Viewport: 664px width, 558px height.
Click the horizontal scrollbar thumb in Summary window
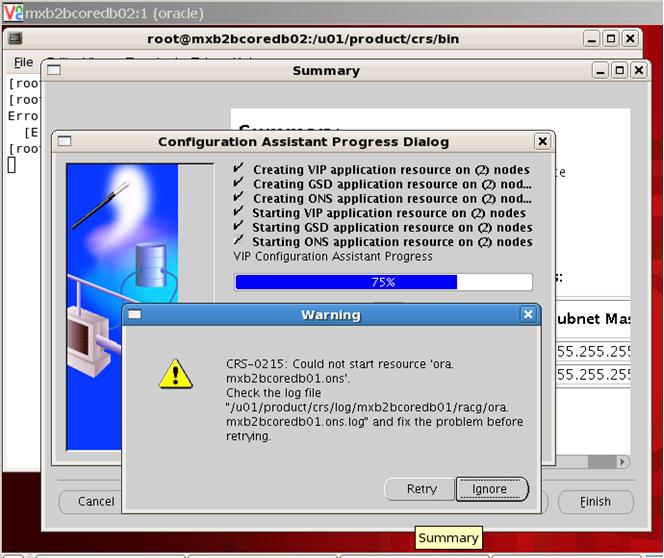click(602, 461)
